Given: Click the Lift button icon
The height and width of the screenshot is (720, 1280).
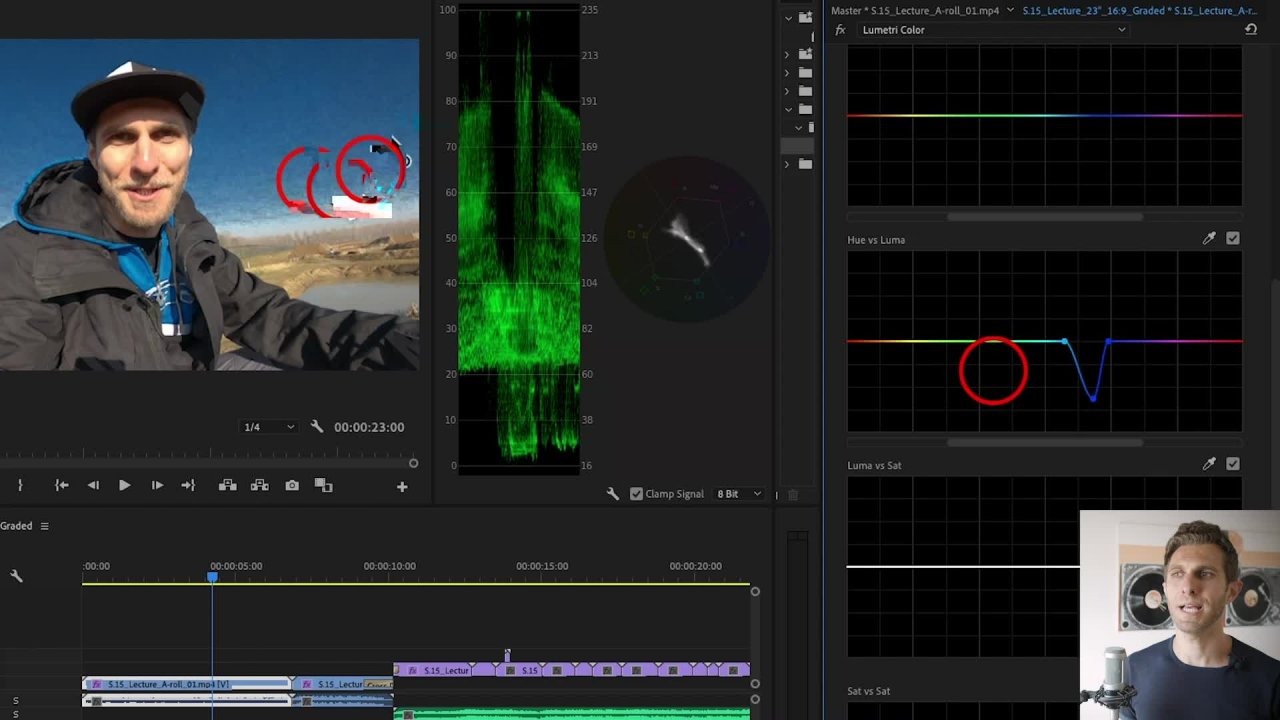Looking at the screenshot, I should [x=228, y=486].
